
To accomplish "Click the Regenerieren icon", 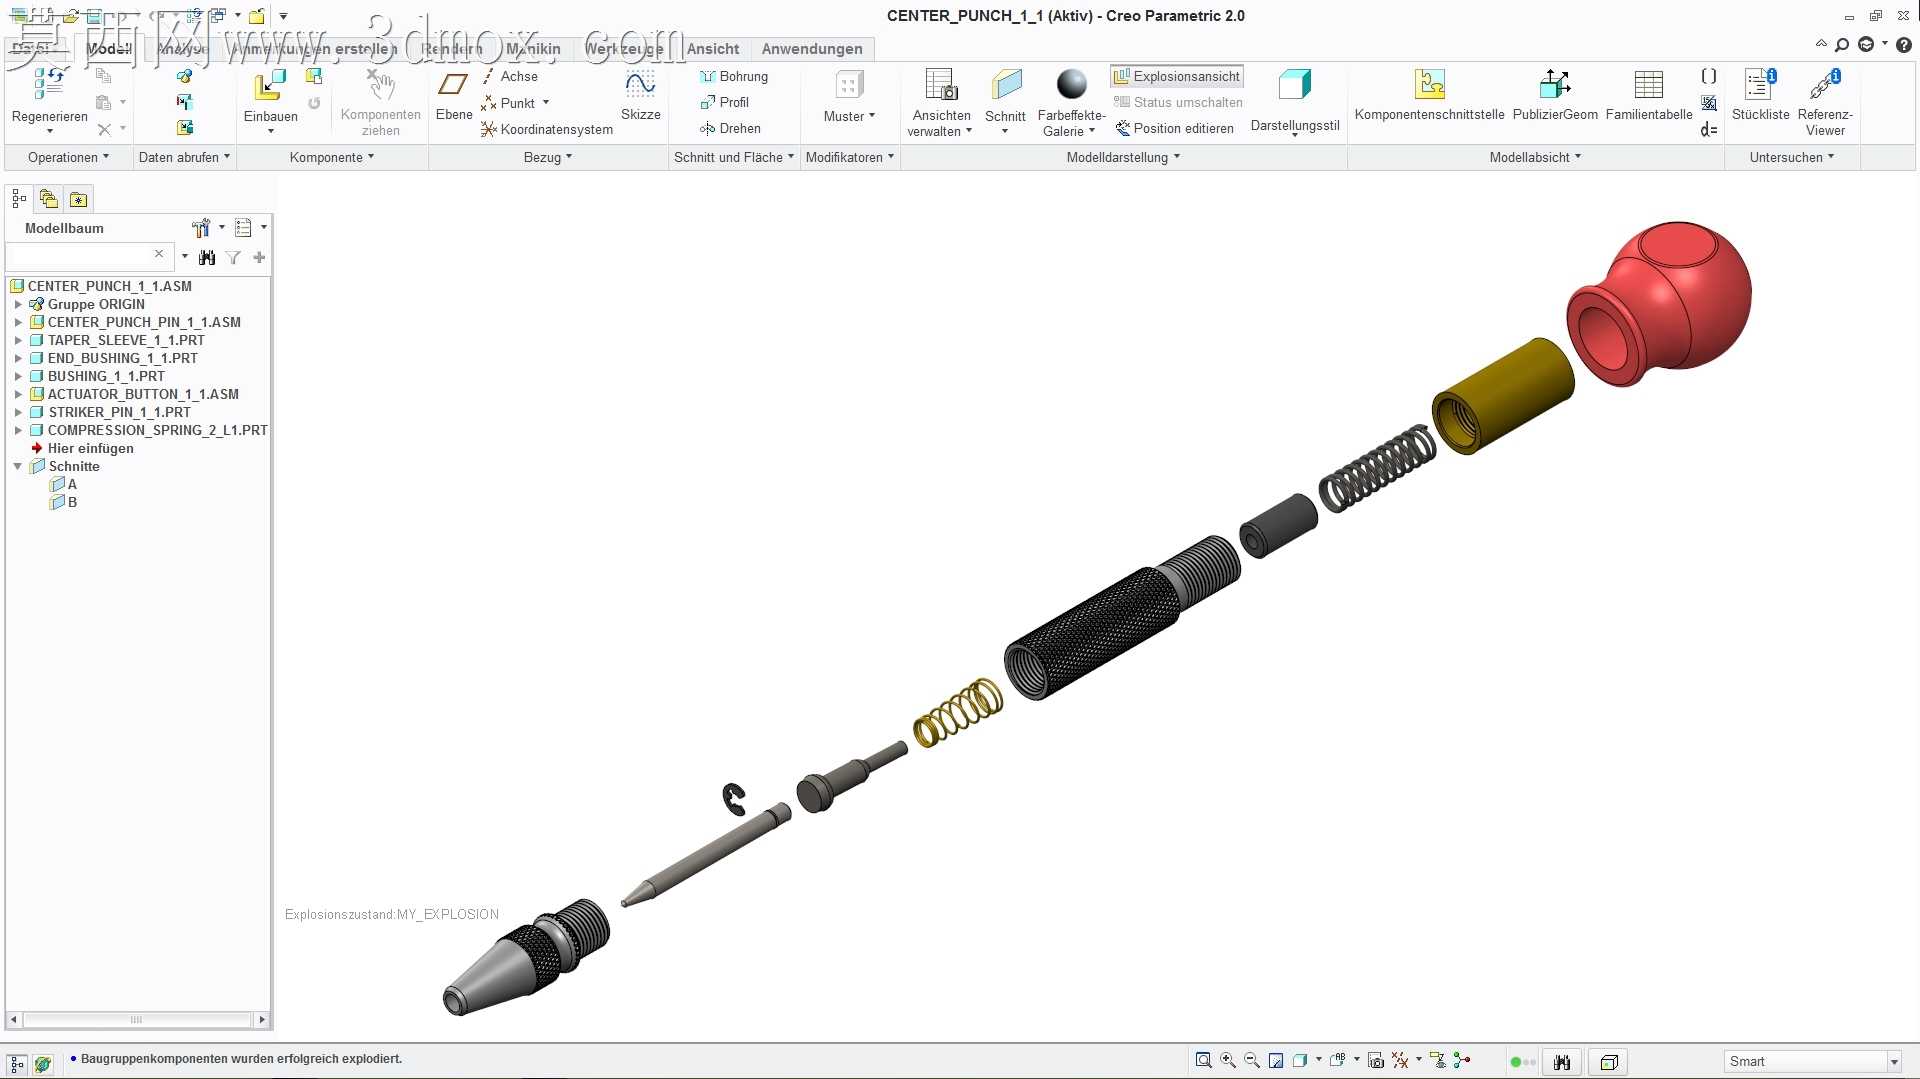I will coord(49,84).
